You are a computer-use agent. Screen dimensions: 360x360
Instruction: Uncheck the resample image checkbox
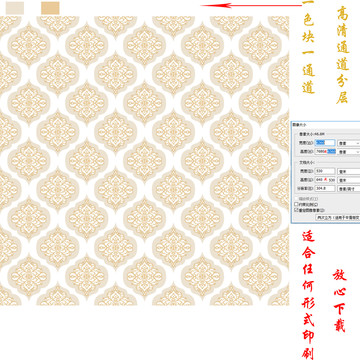(296, 210)
